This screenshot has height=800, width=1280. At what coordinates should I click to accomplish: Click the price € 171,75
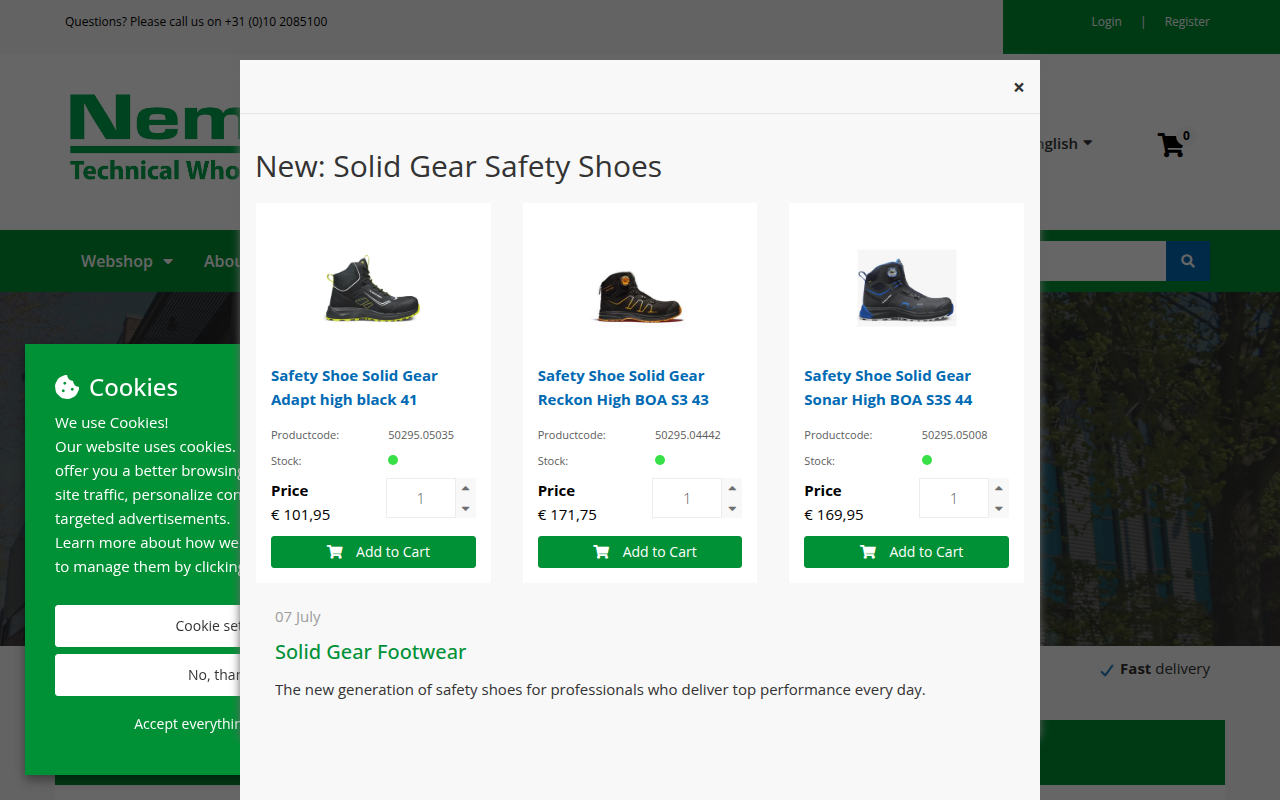567,515
